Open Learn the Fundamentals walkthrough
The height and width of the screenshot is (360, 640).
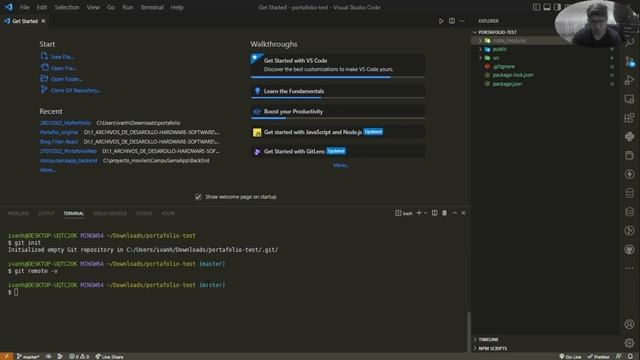[338, 91]
